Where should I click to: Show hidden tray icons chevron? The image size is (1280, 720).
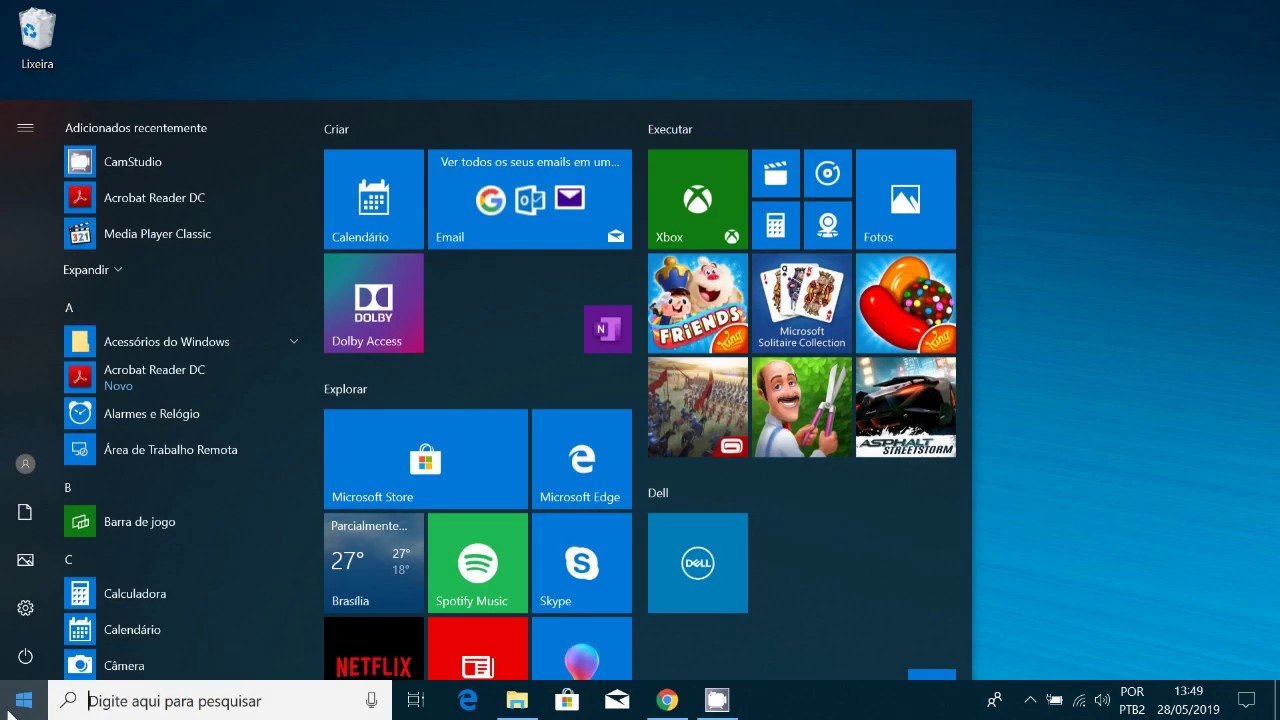[1030, 700]
